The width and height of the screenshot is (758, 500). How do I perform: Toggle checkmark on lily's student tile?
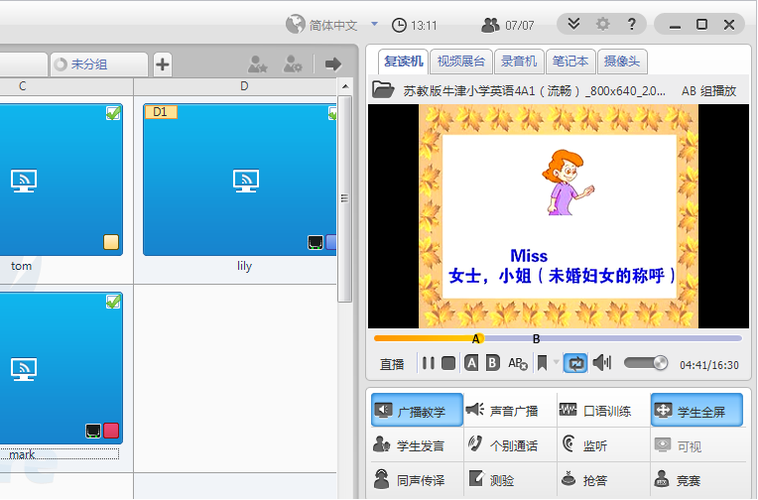(x=333, y=113)
